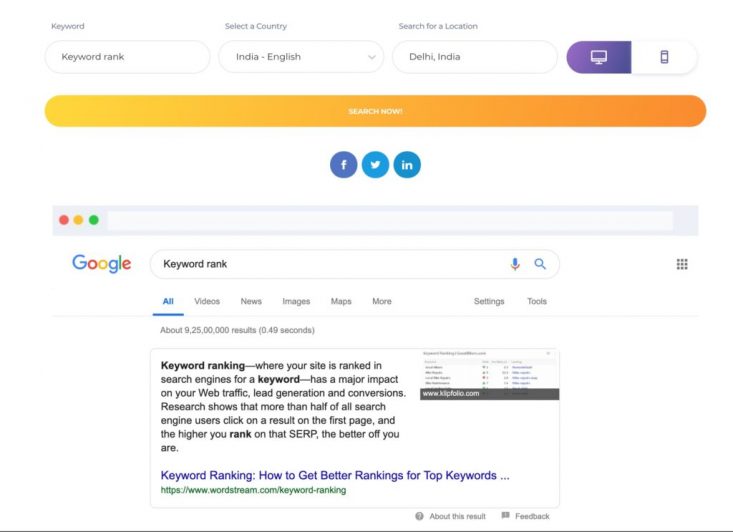
Task: Click the Google search box with Keyword rank
Action: coord(355,264)
